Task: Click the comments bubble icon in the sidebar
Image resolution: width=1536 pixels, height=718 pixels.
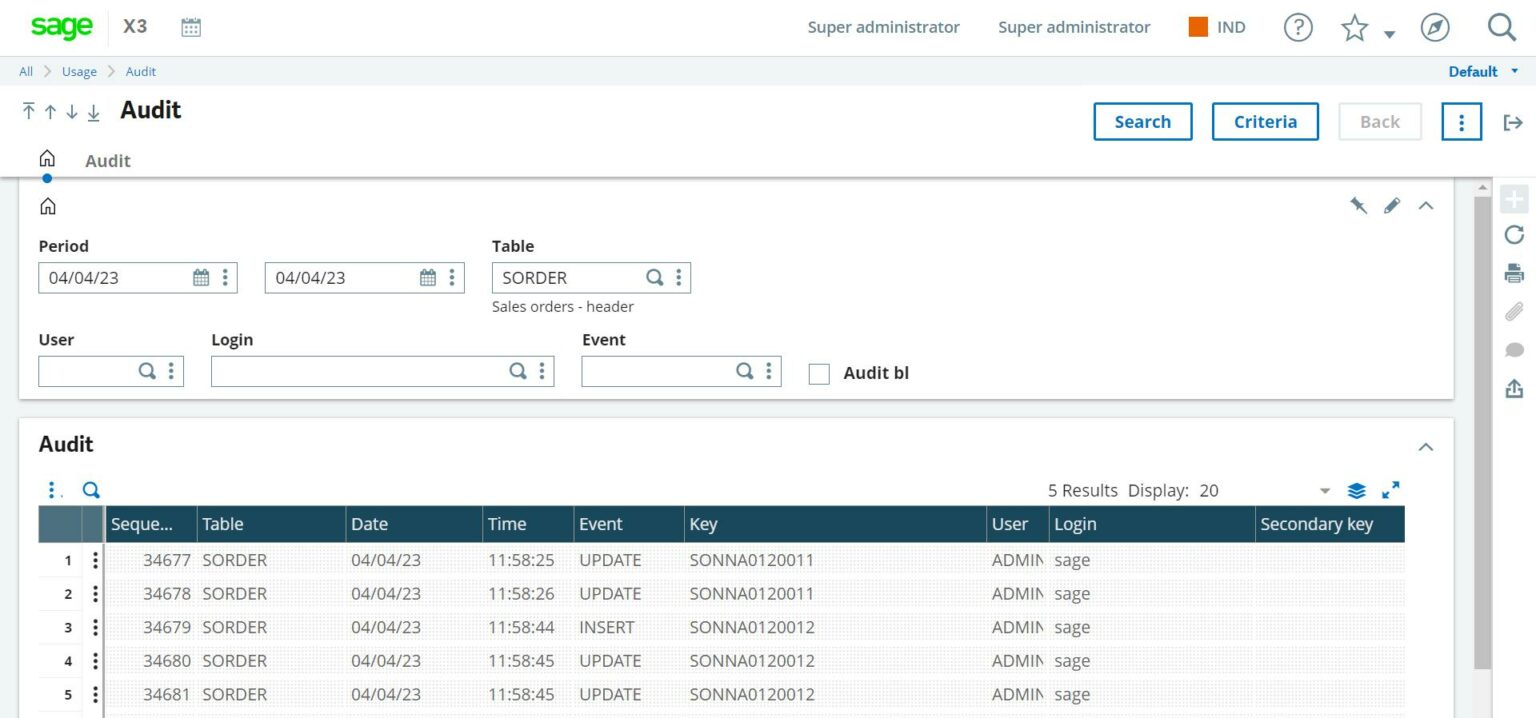Action: (x=1513, y=349)
